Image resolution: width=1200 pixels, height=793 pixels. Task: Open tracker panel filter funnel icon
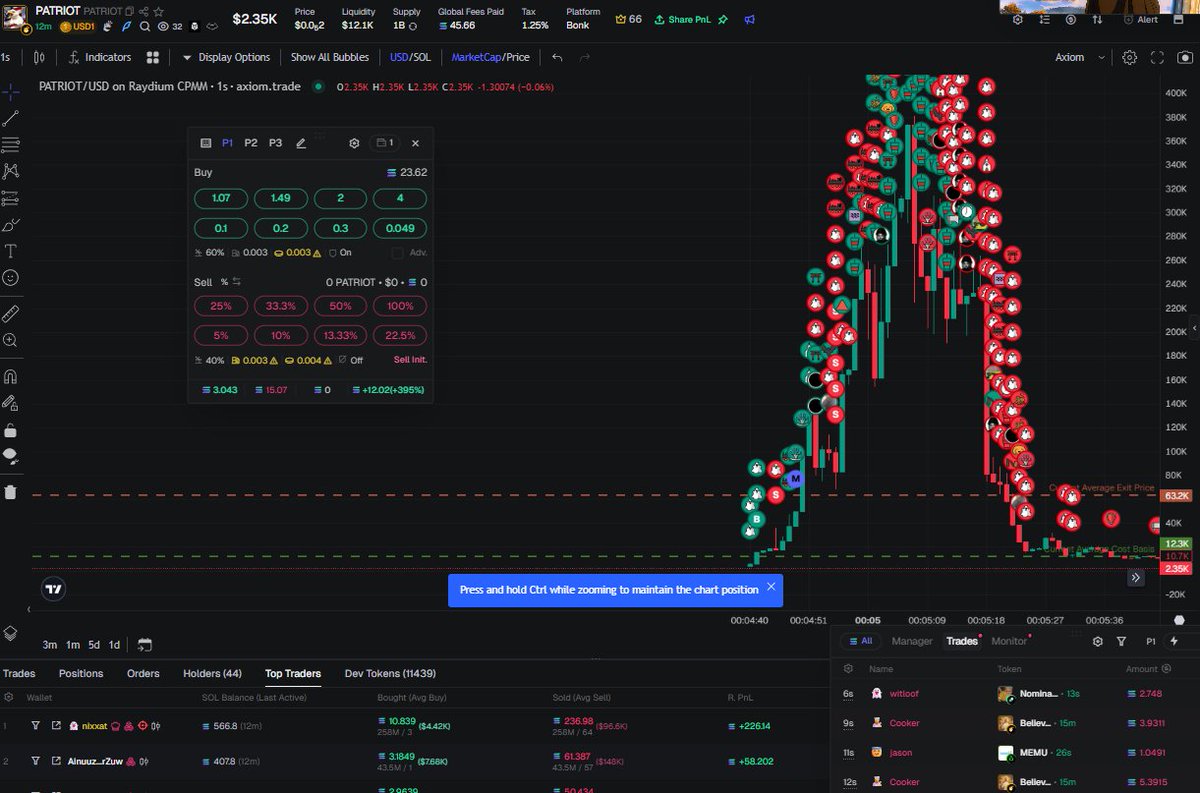coord(1121,641)
